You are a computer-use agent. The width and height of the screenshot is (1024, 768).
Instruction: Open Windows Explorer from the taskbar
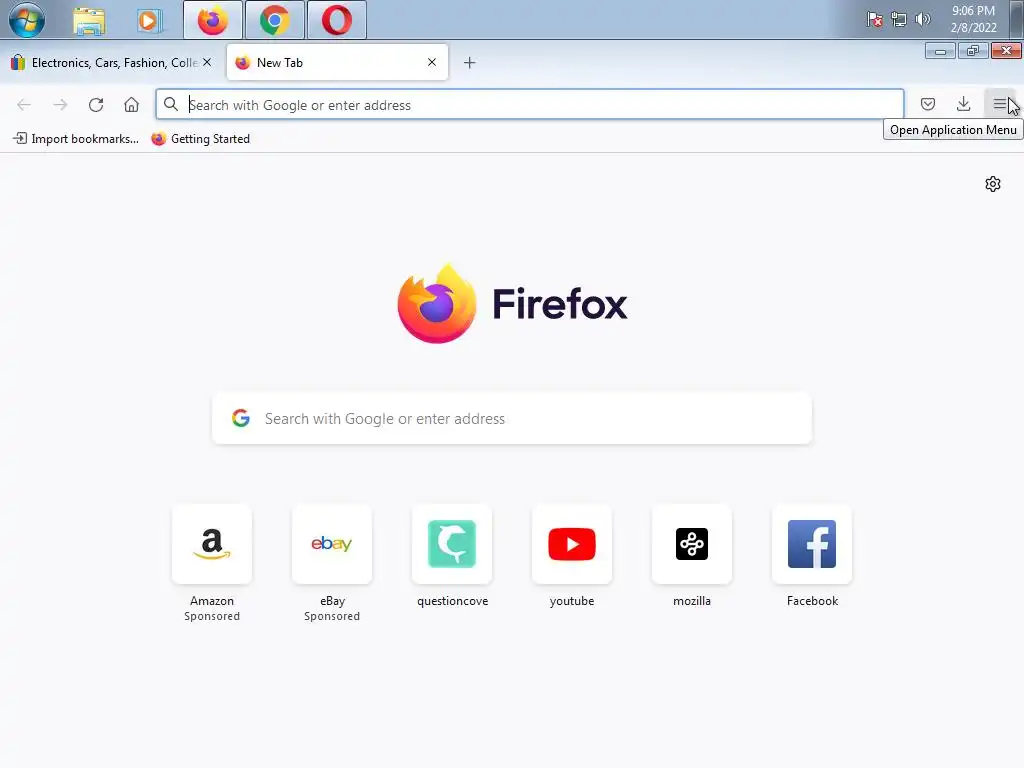[x=89, y=21]
